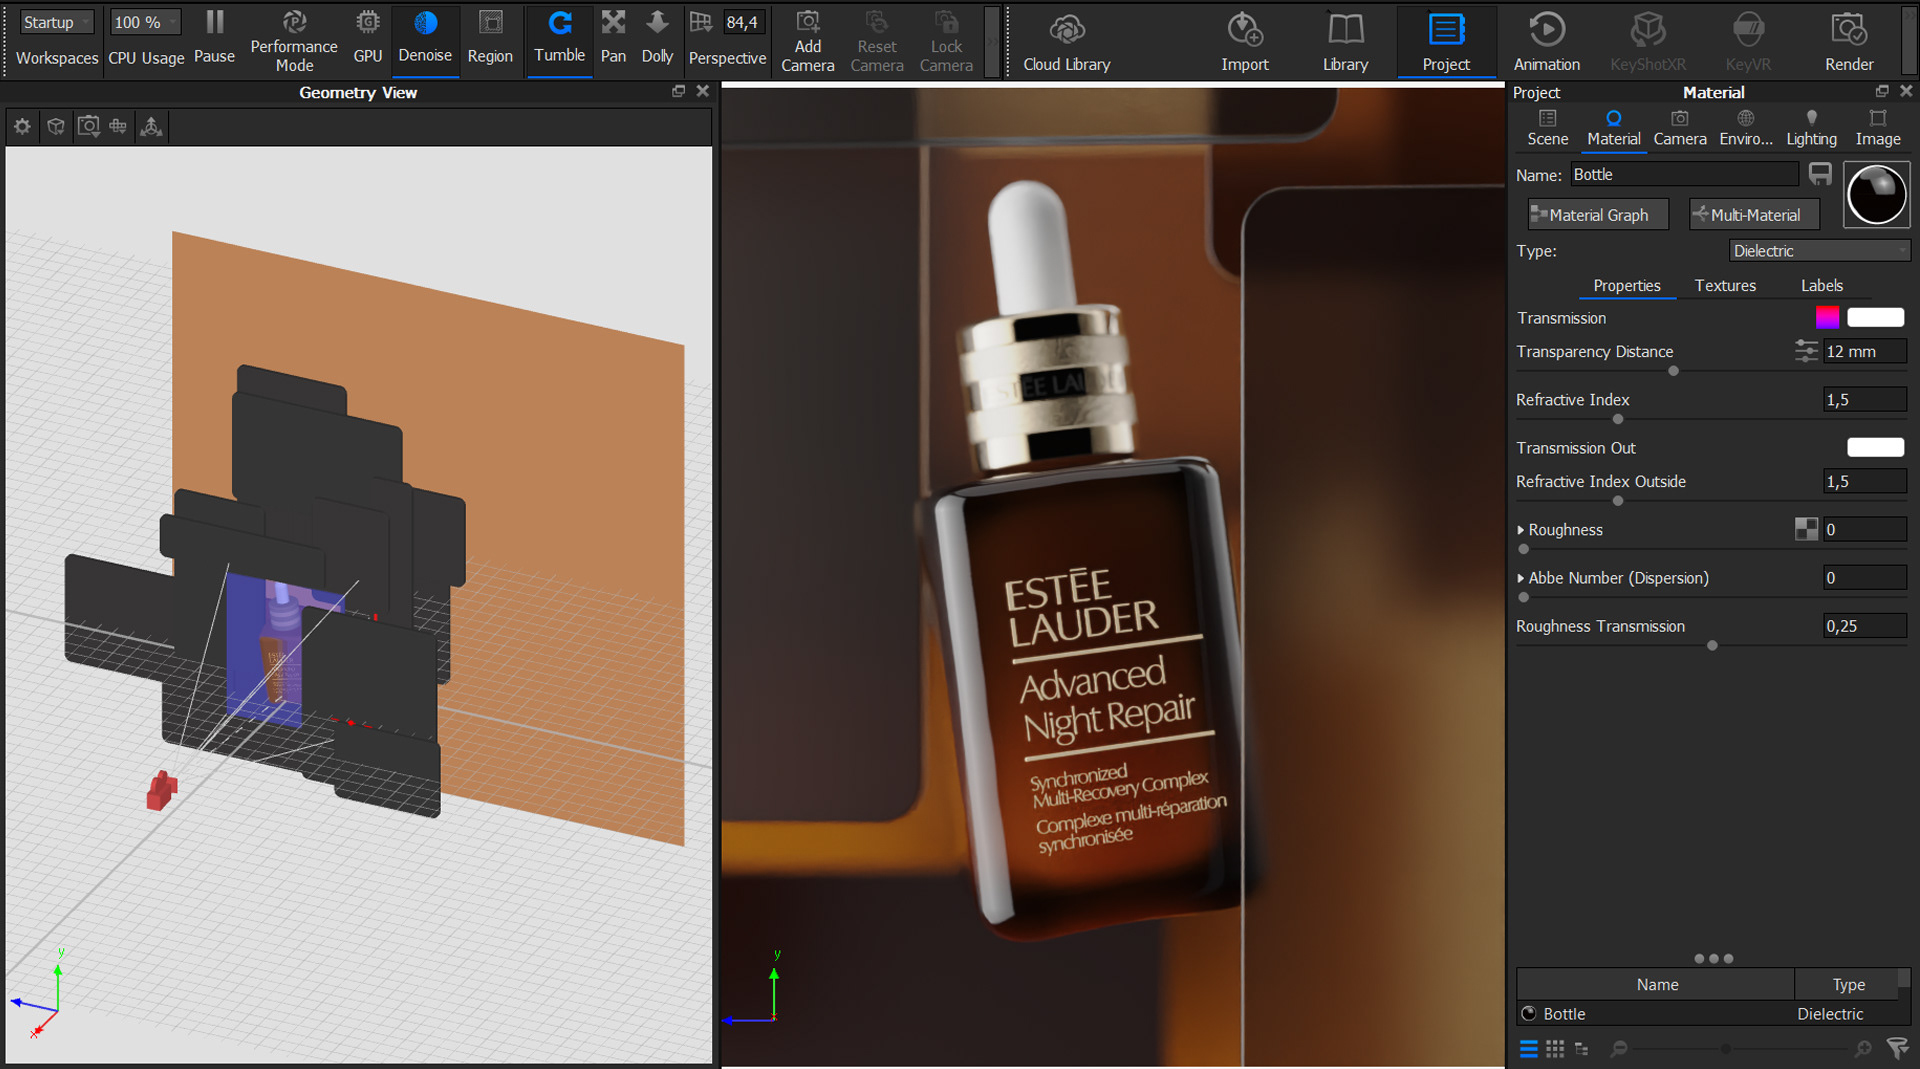Screen dimensions: 1920x1069
Task: Open the Startup workspaces dropdown
Action: 56,22
